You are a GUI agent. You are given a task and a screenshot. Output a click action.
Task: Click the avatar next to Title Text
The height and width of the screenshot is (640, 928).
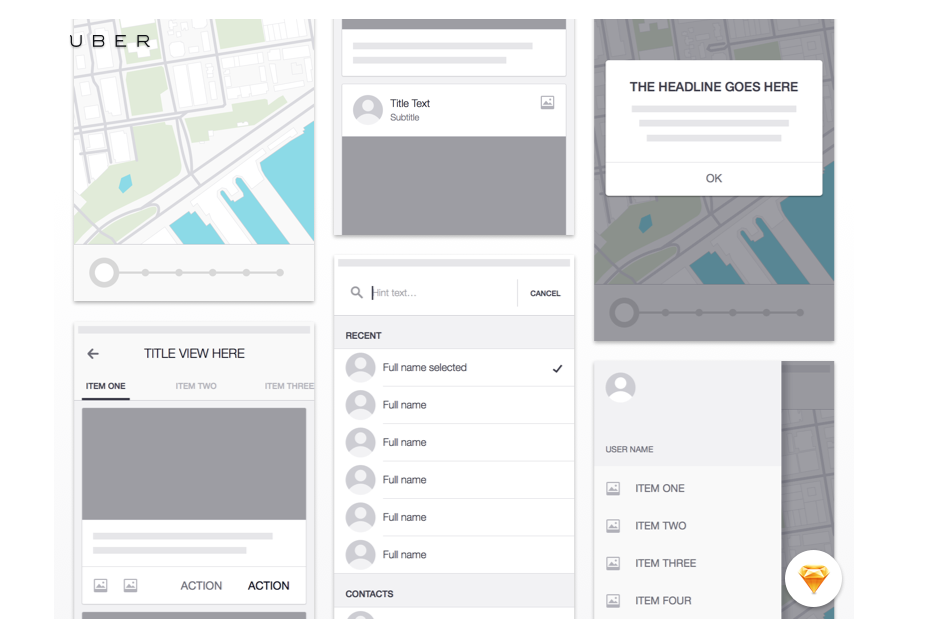(368, 110)
